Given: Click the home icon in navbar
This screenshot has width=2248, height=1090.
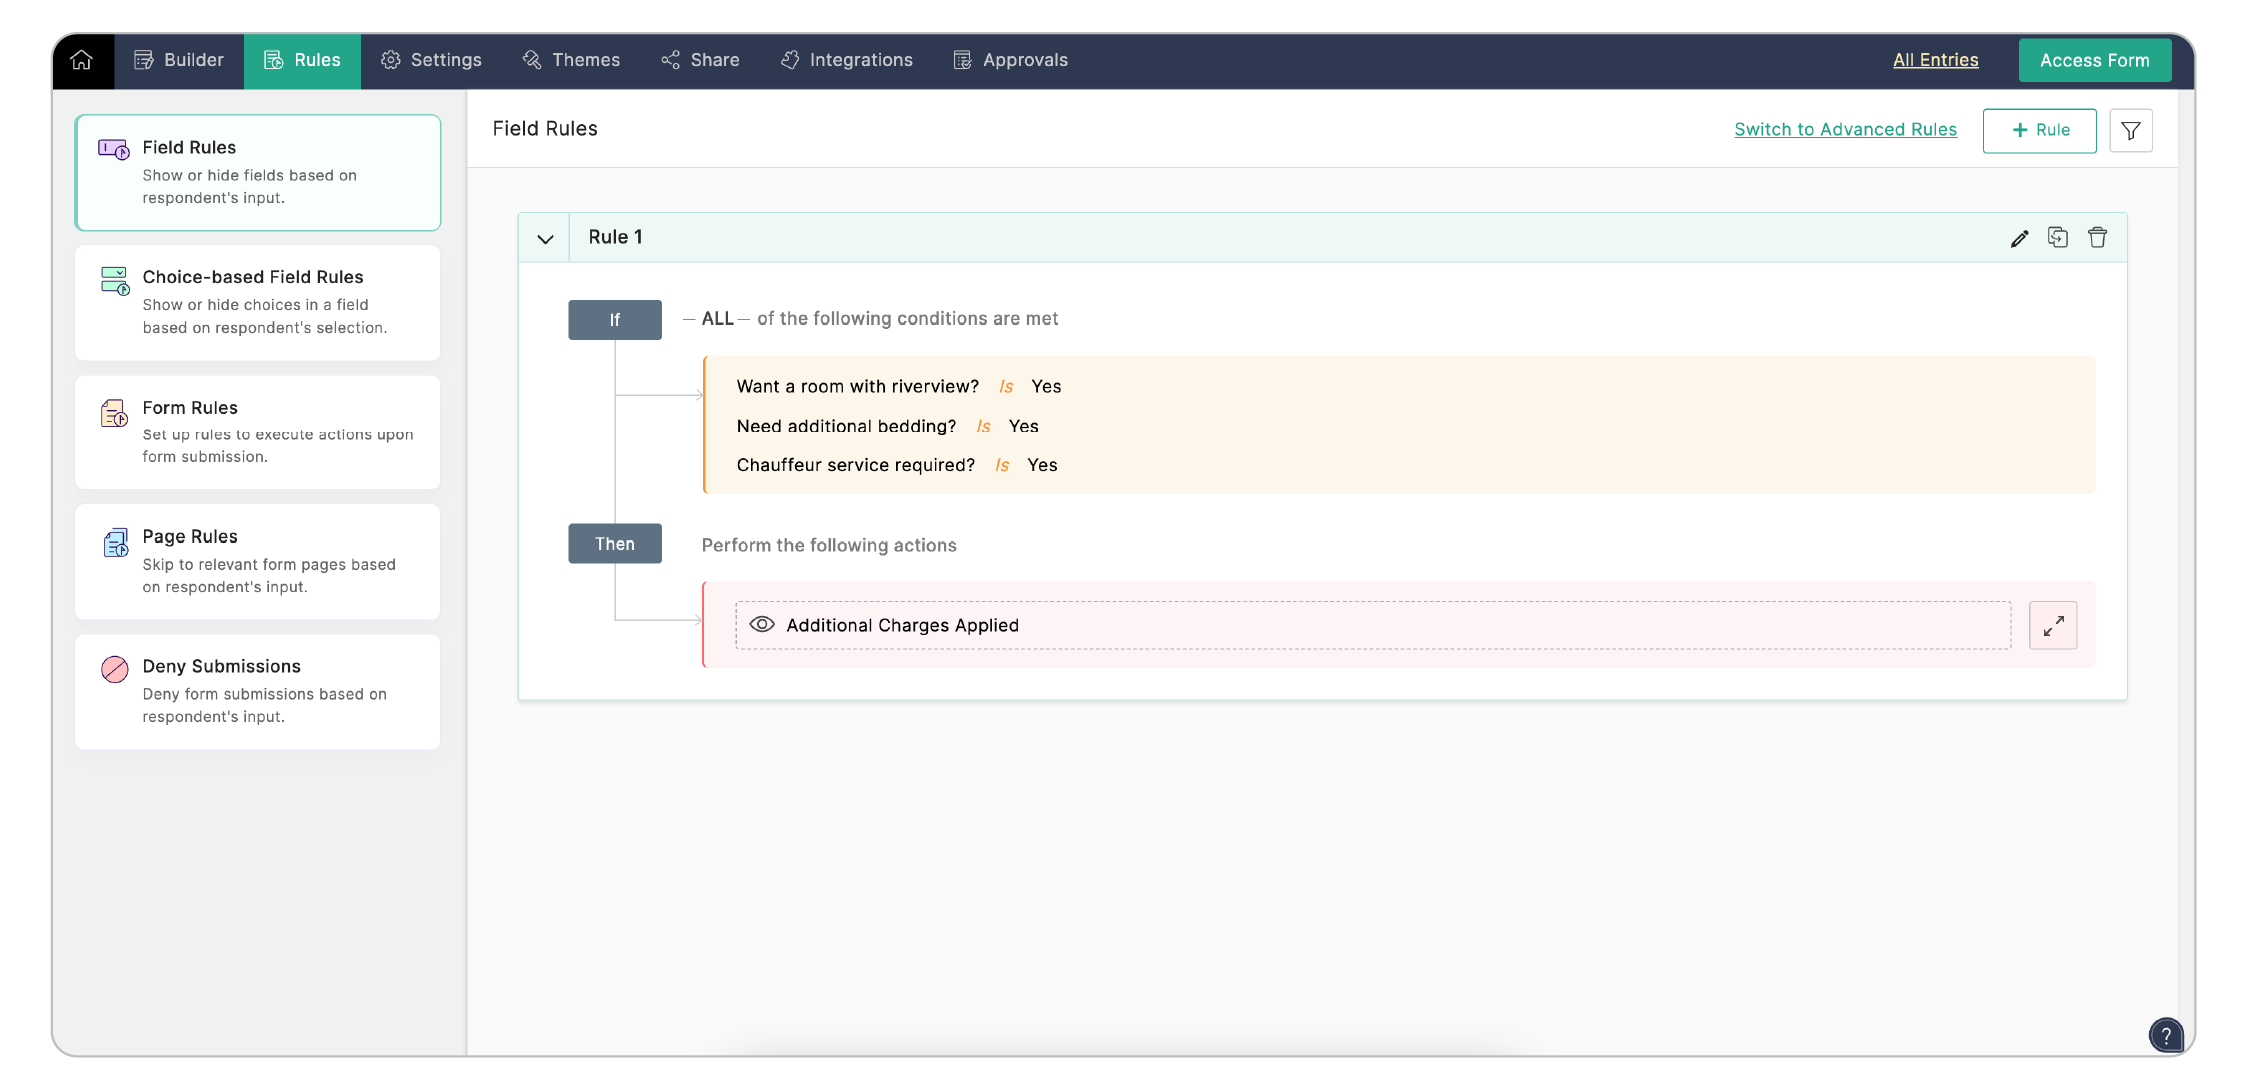Looking at the screenshot, I should (x=82, y=60).
